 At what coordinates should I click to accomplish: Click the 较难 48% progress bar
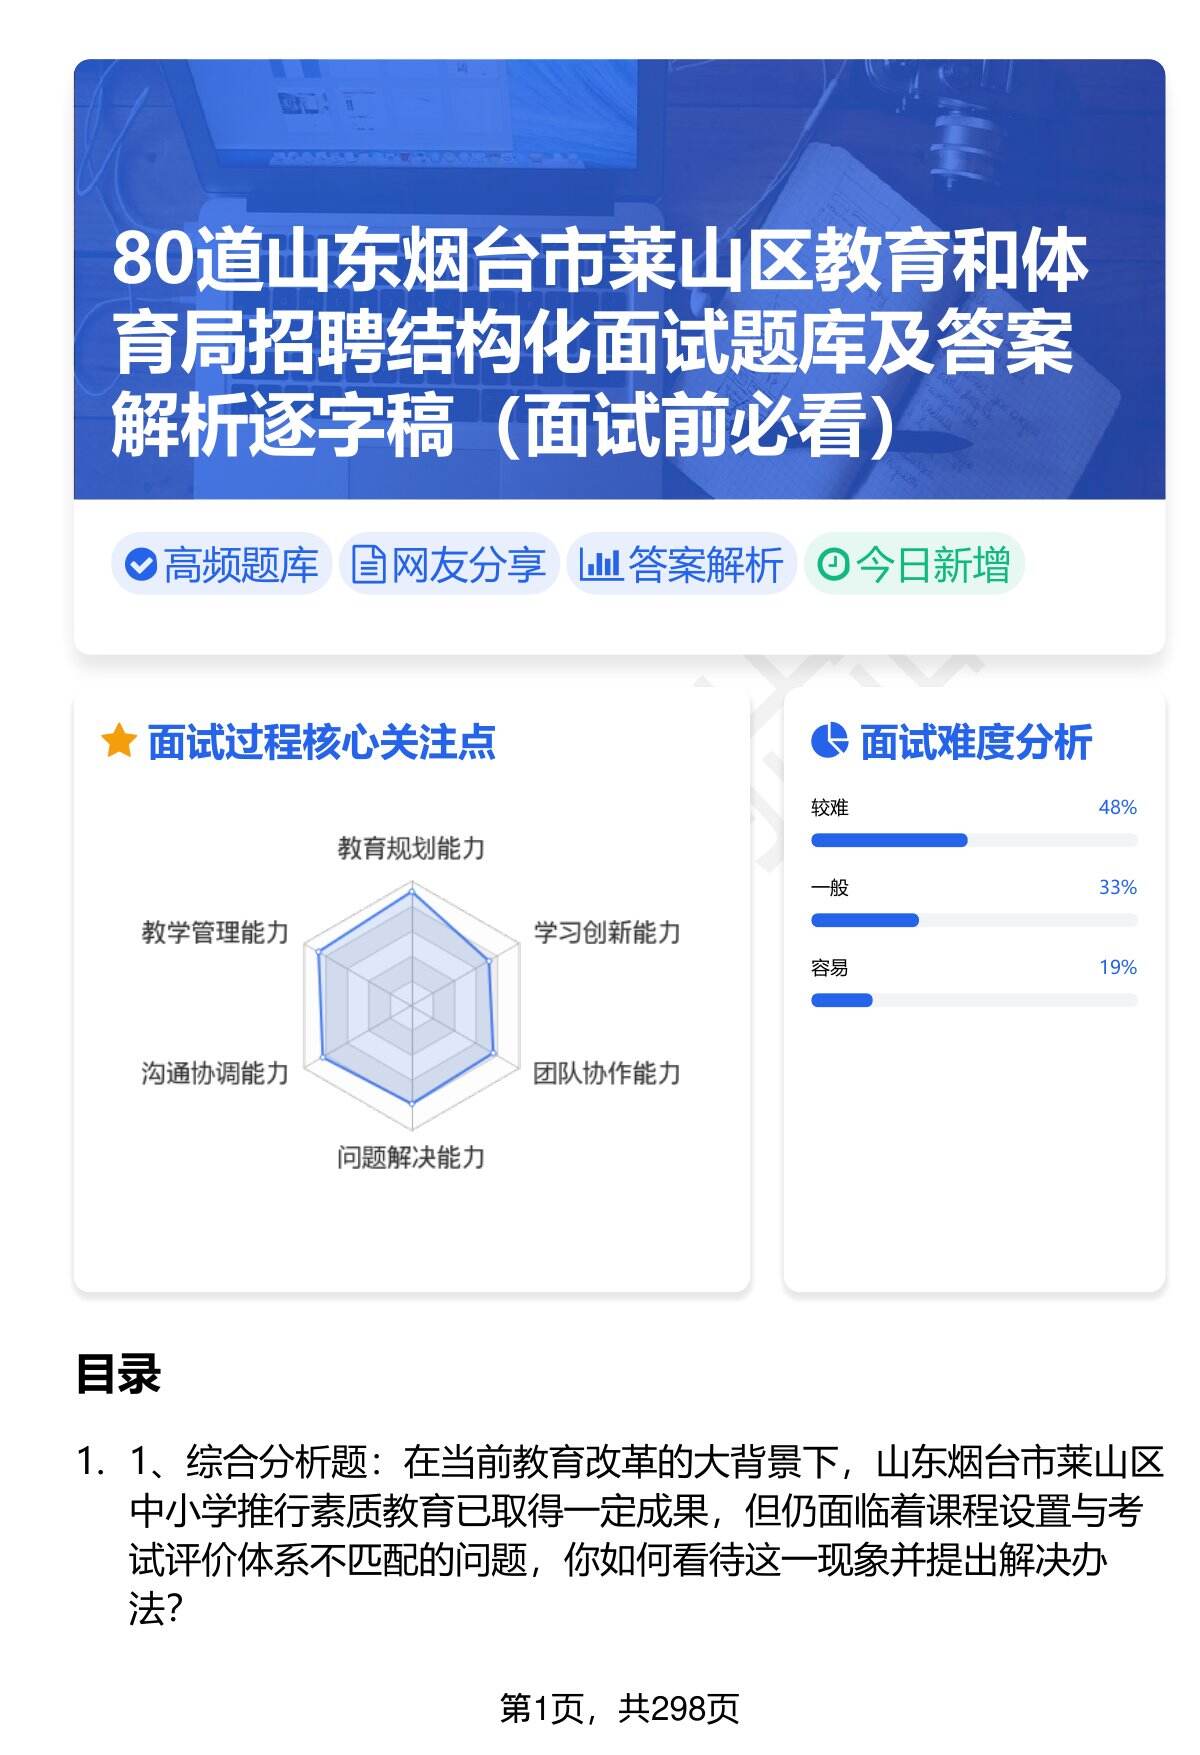[973, 840]
